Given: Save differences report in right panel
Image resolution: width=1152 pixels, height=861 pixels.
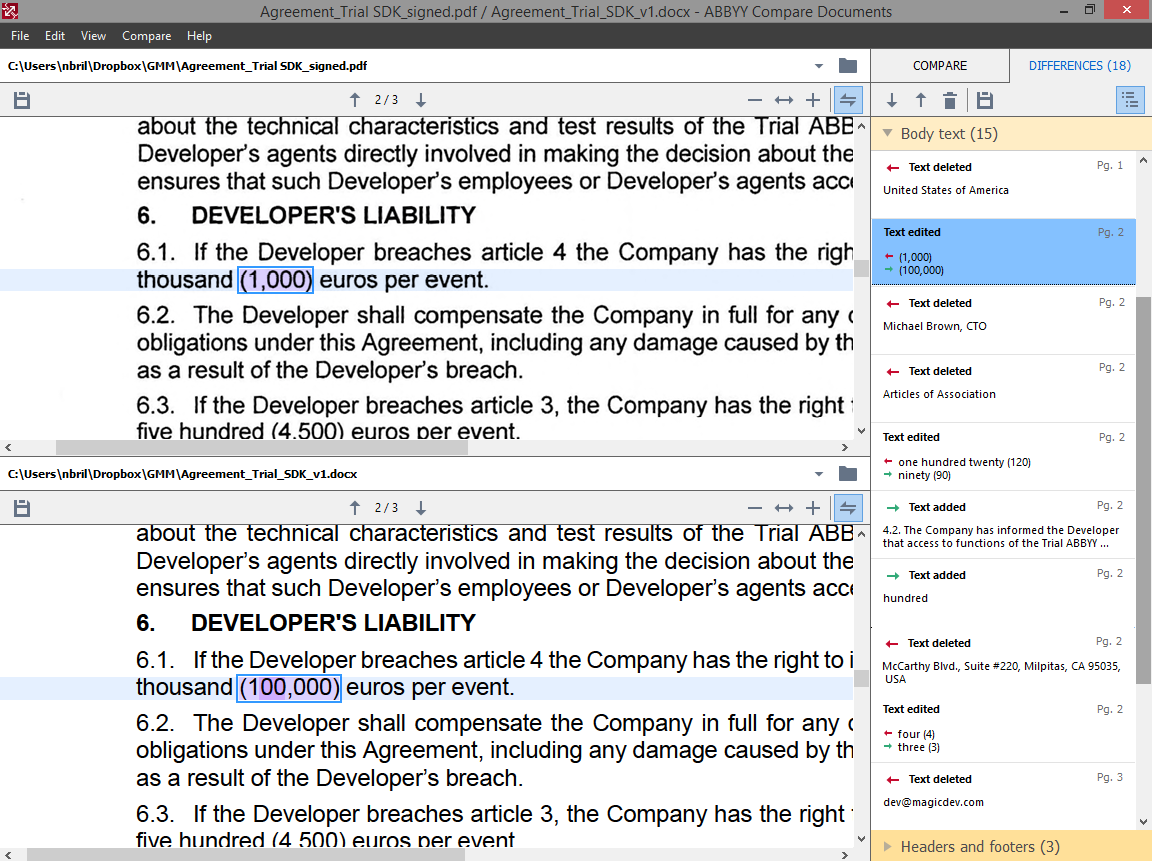Looking at the screenshot, I should click(x=985, y=101).
